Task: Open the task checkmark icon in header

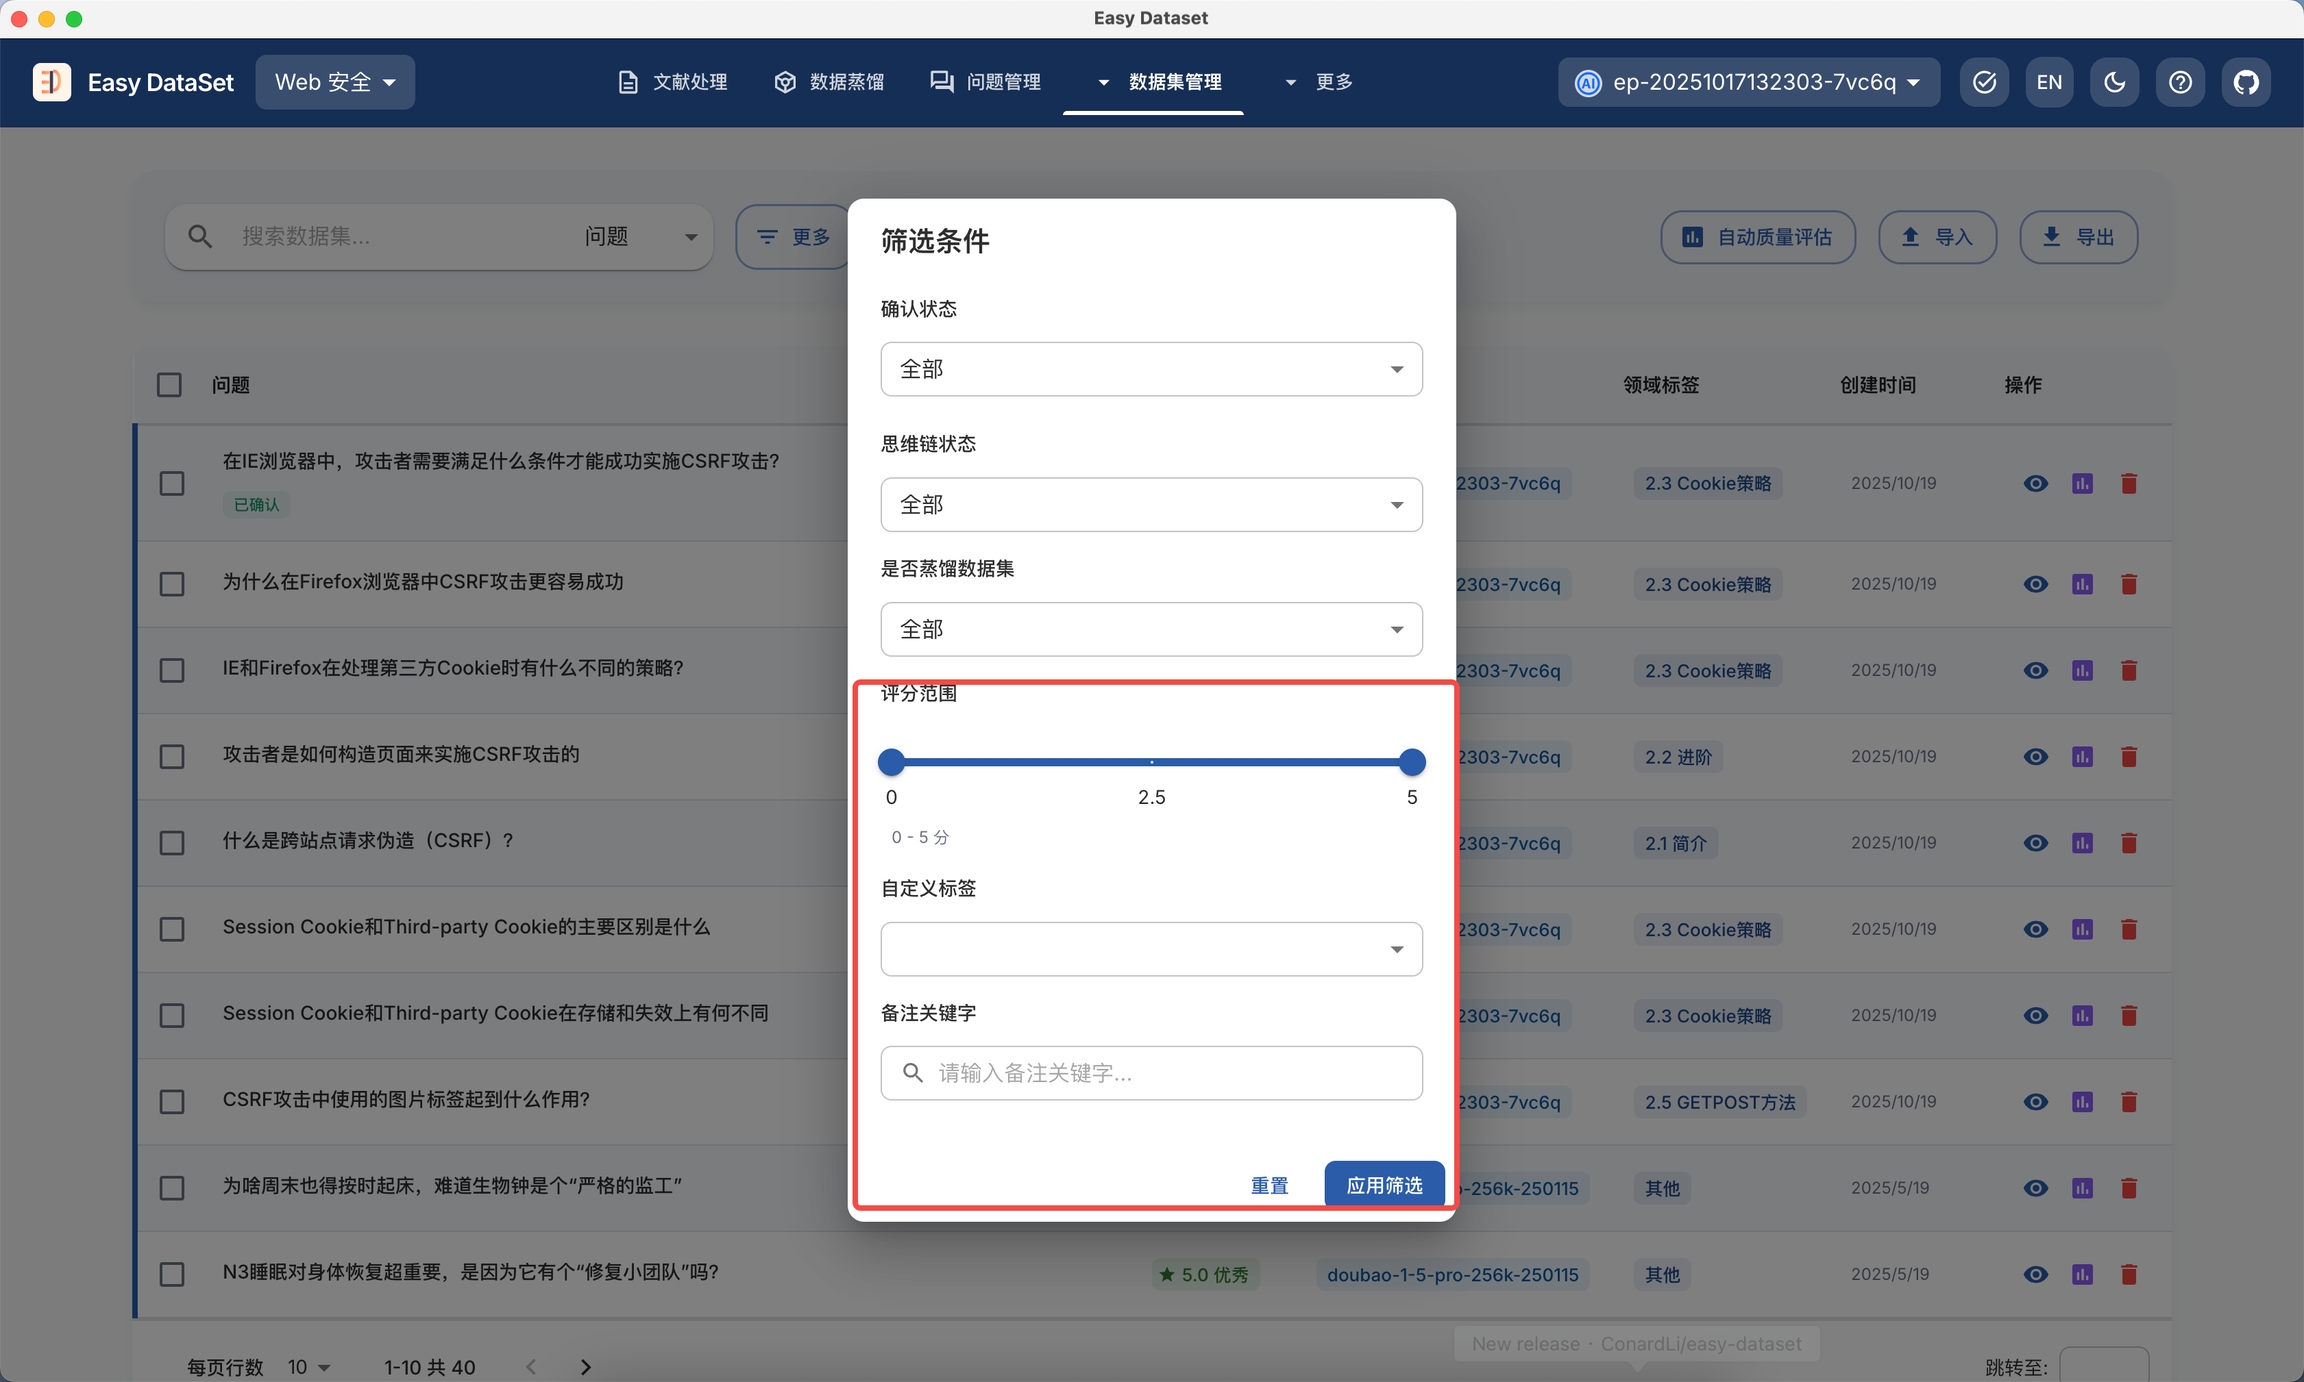Action: (x=1984, y=82)
